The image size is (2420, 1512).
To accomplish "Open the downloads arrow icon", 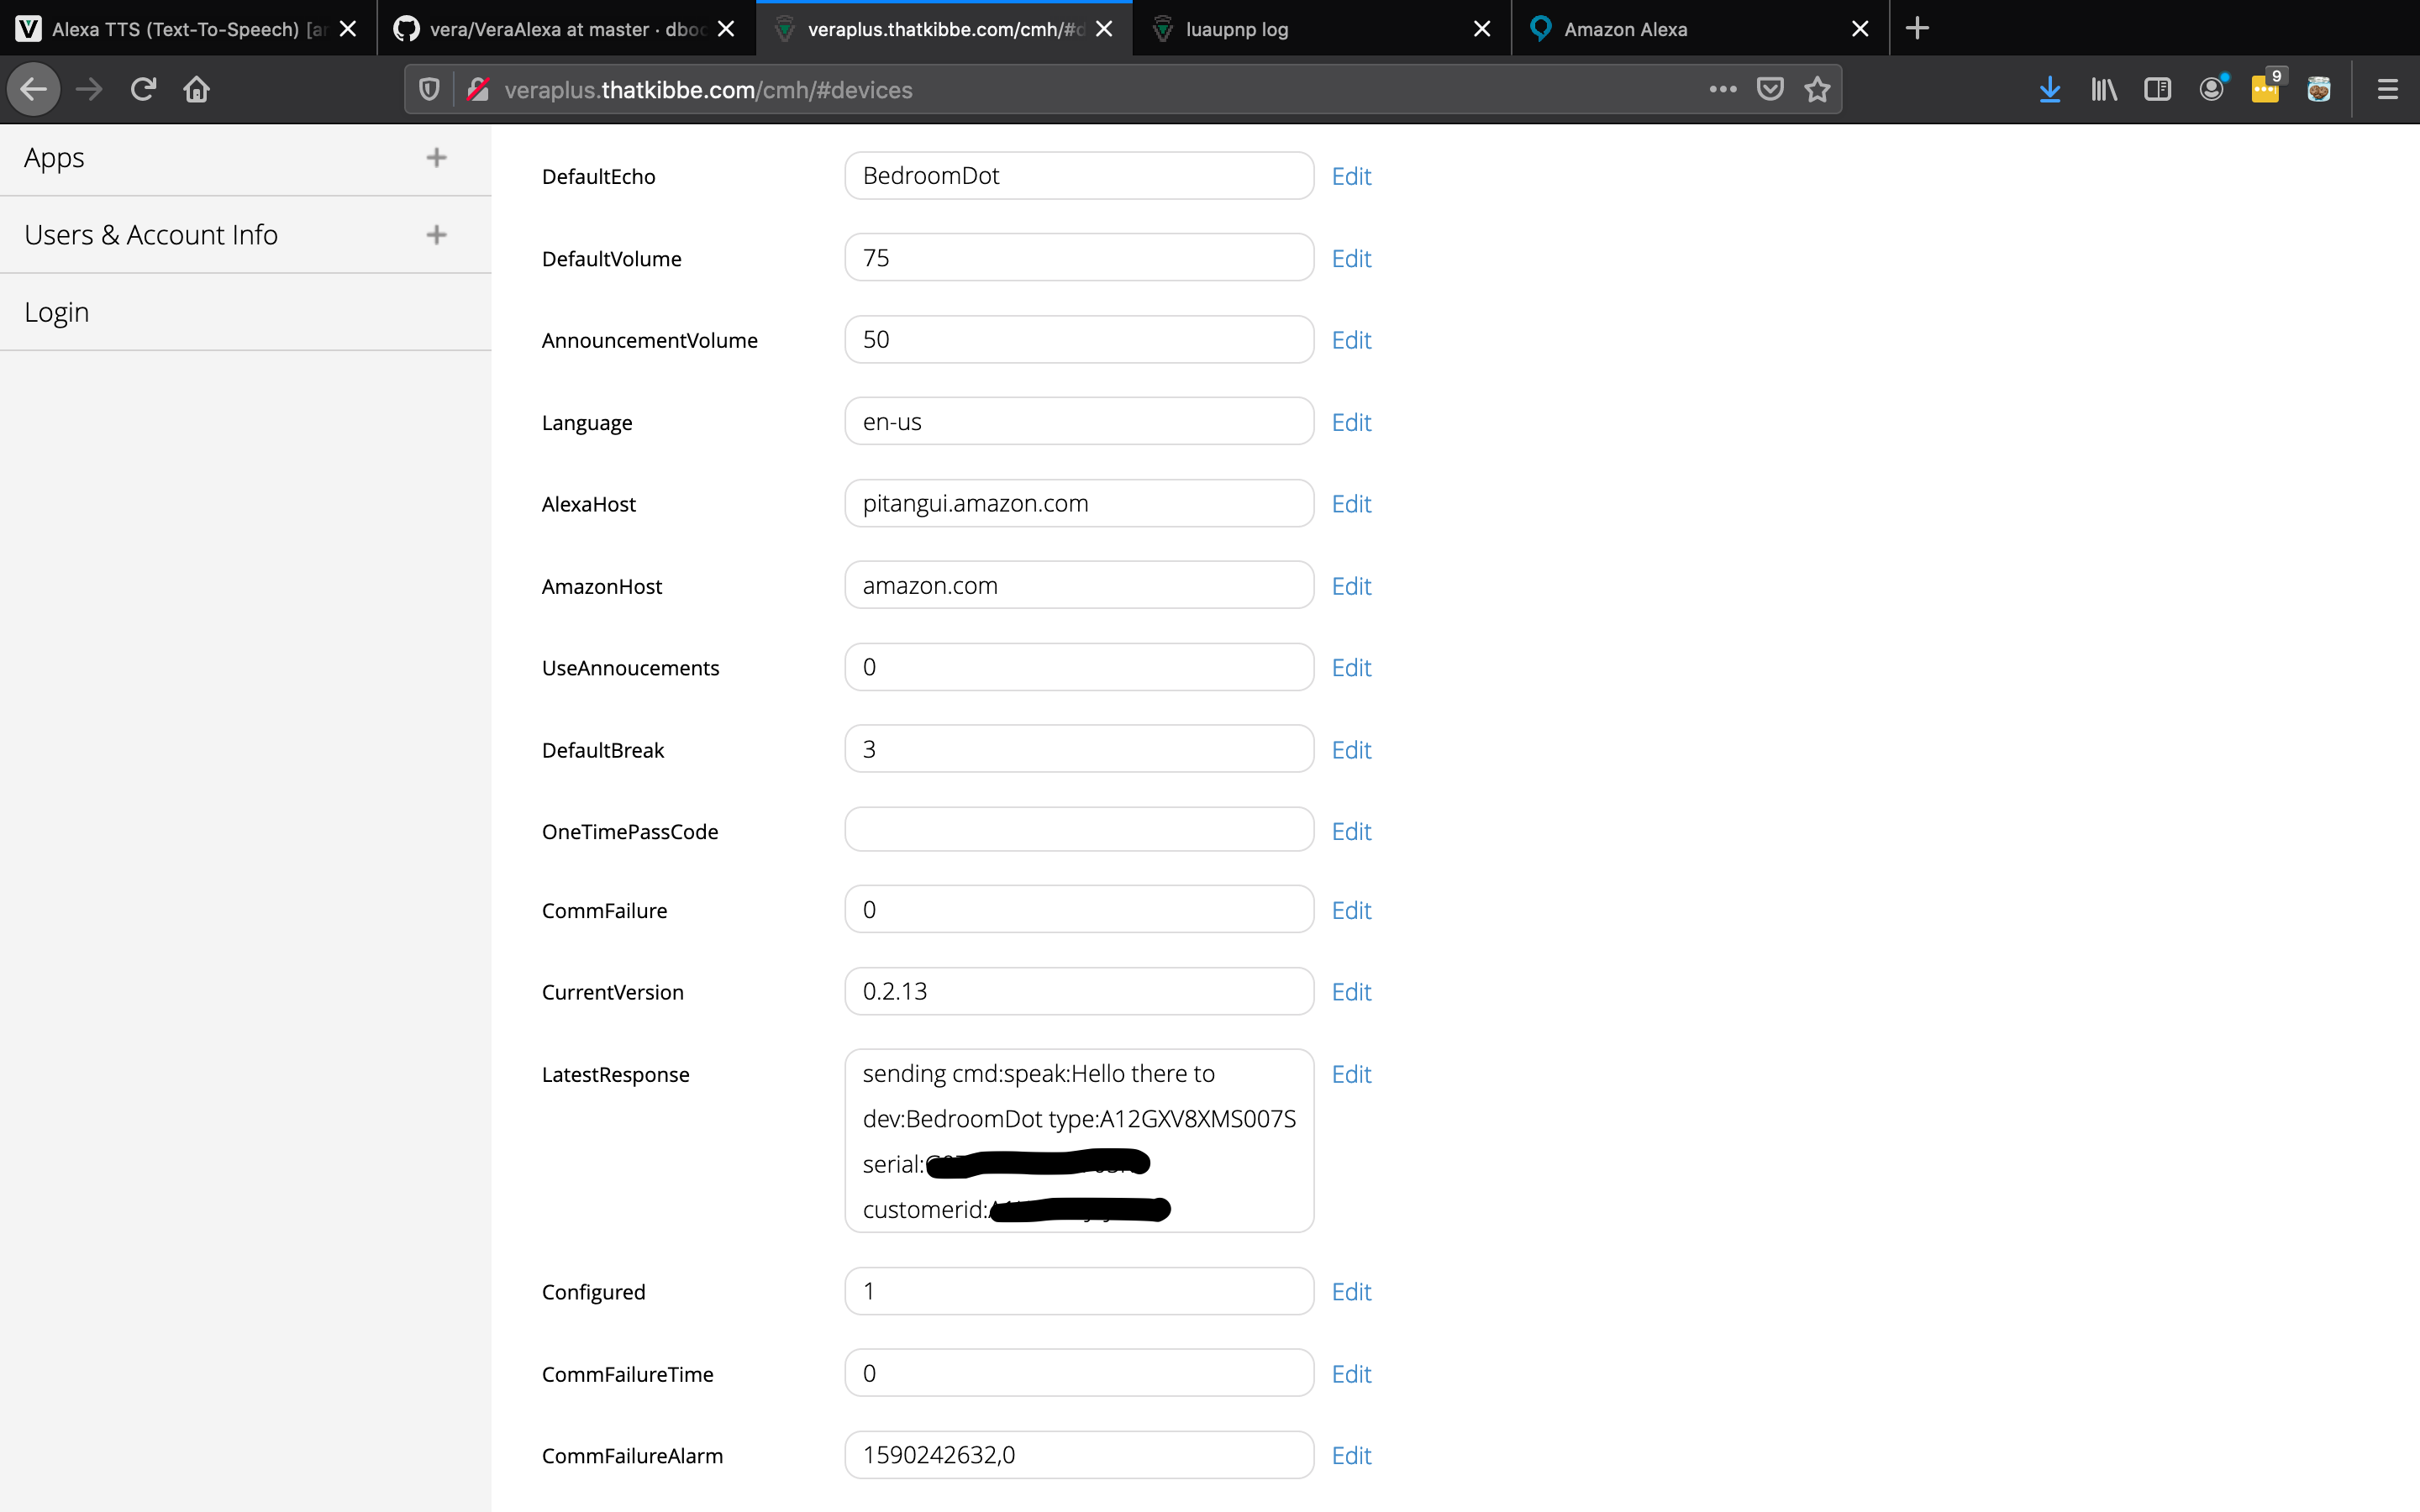I will (2049, 90).
